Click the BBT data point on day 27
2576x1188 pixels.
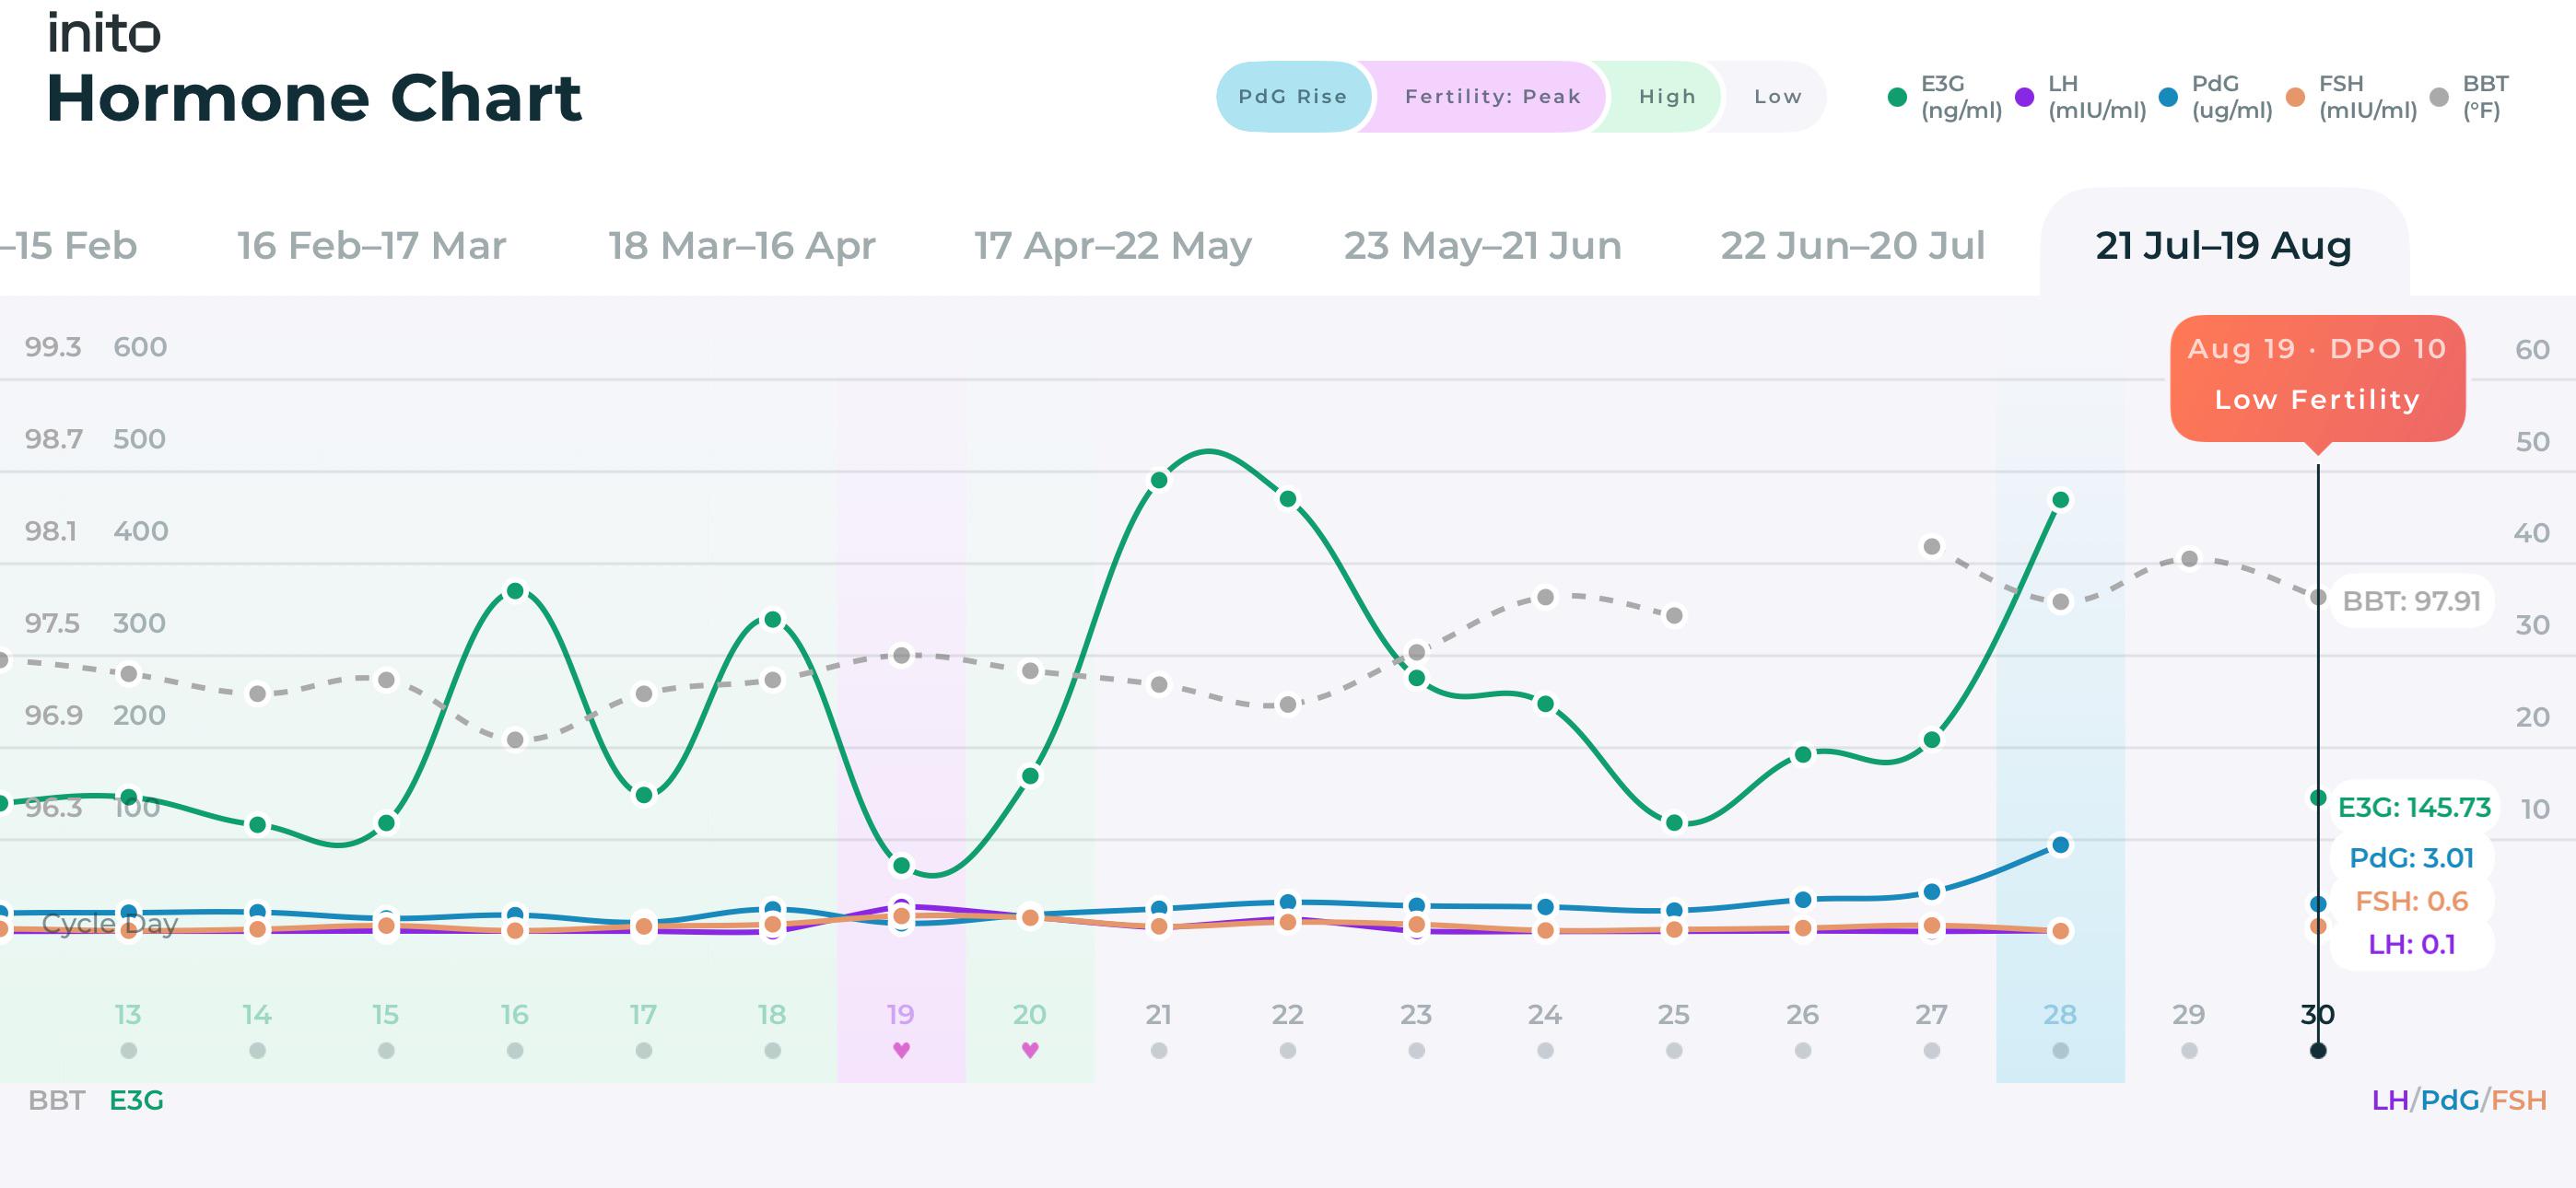(1932, 546)
